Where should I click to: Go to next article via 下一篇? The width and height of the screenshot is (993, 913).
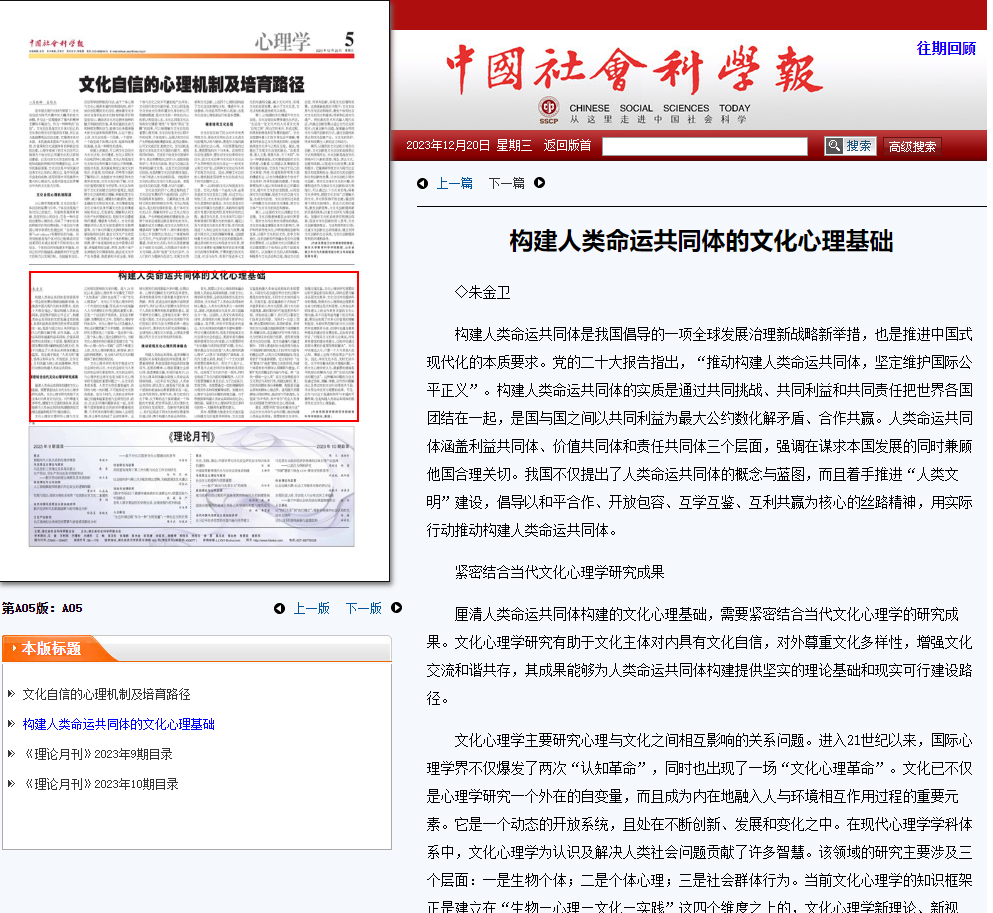(x=506, y=183)
